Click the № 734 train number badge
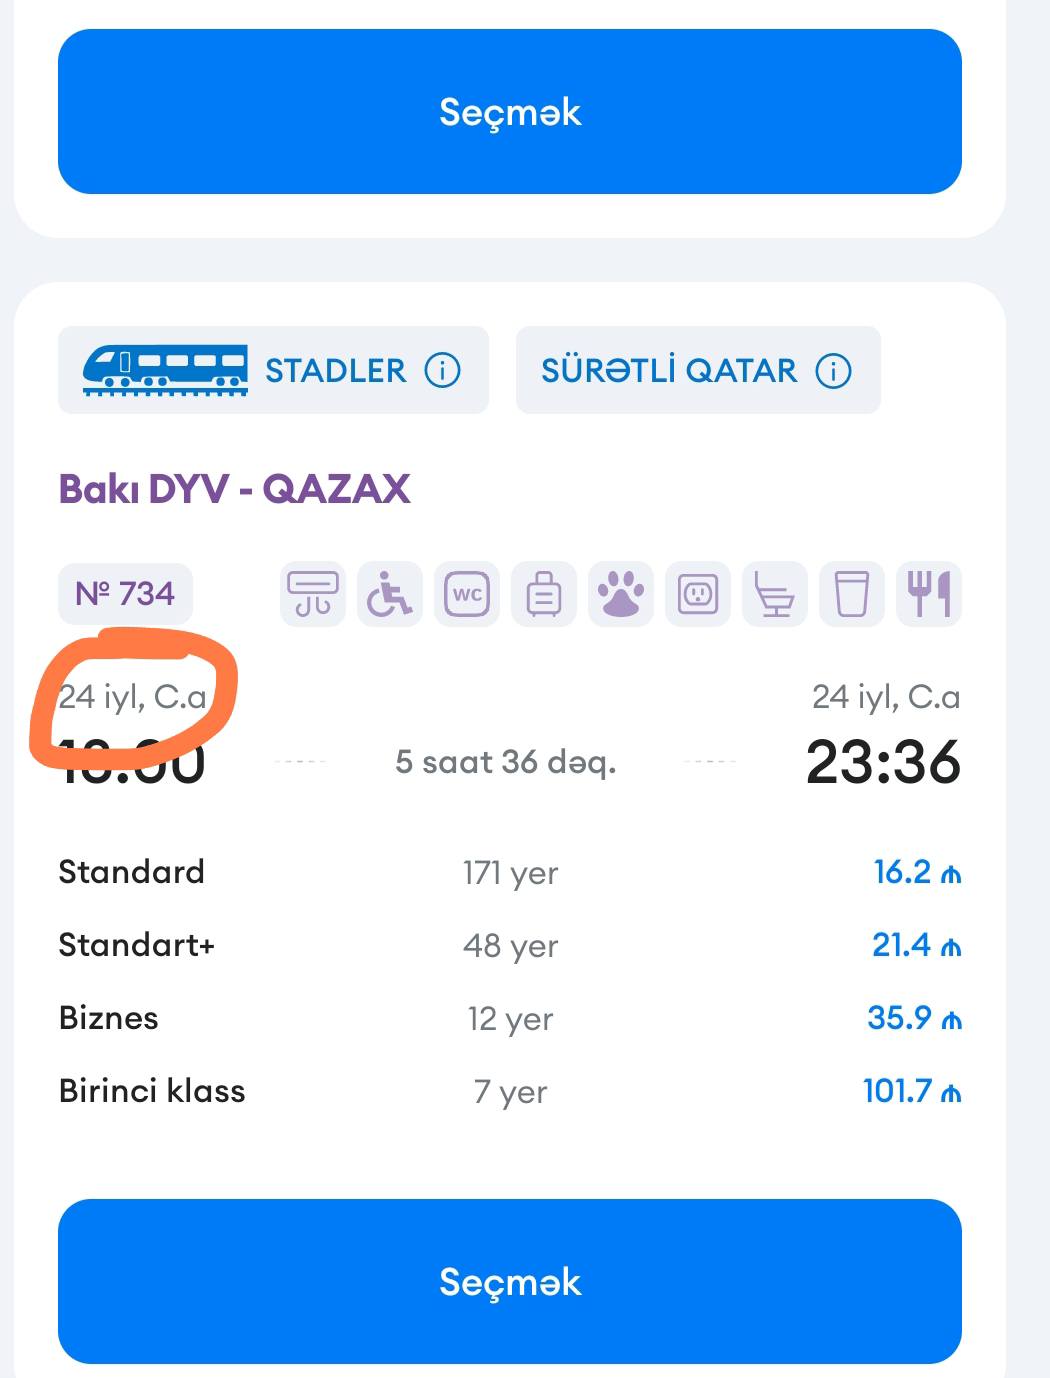Image resolution: width=1050 pixels, height=1378 pixels. coord(125,594)
